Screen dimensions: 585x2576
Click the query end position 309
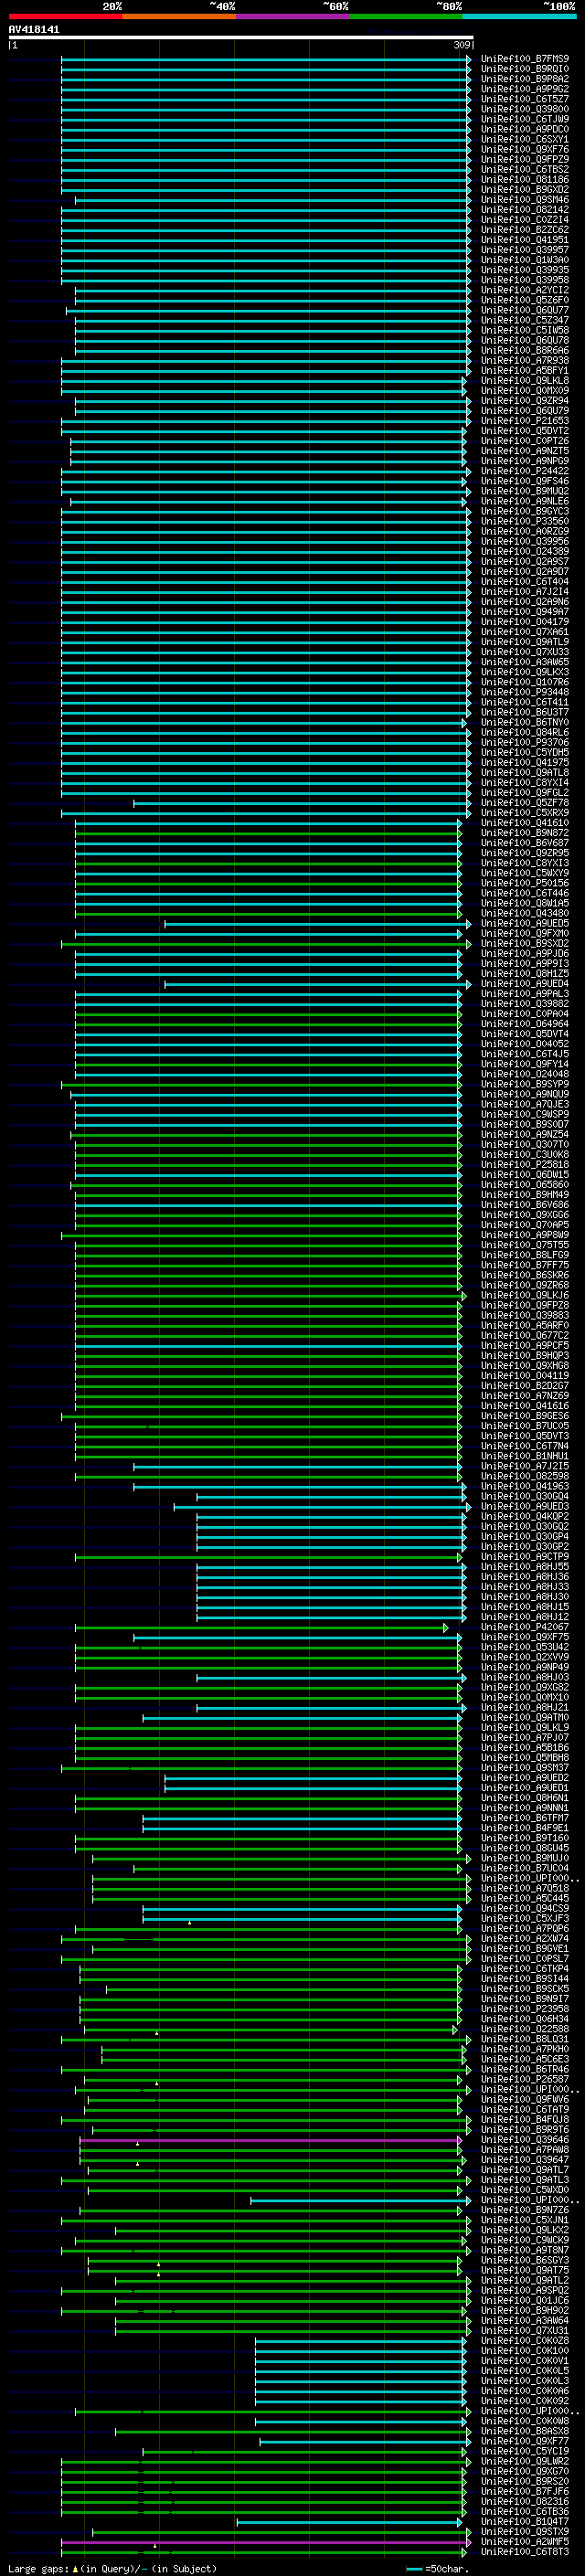pos(462,45)
